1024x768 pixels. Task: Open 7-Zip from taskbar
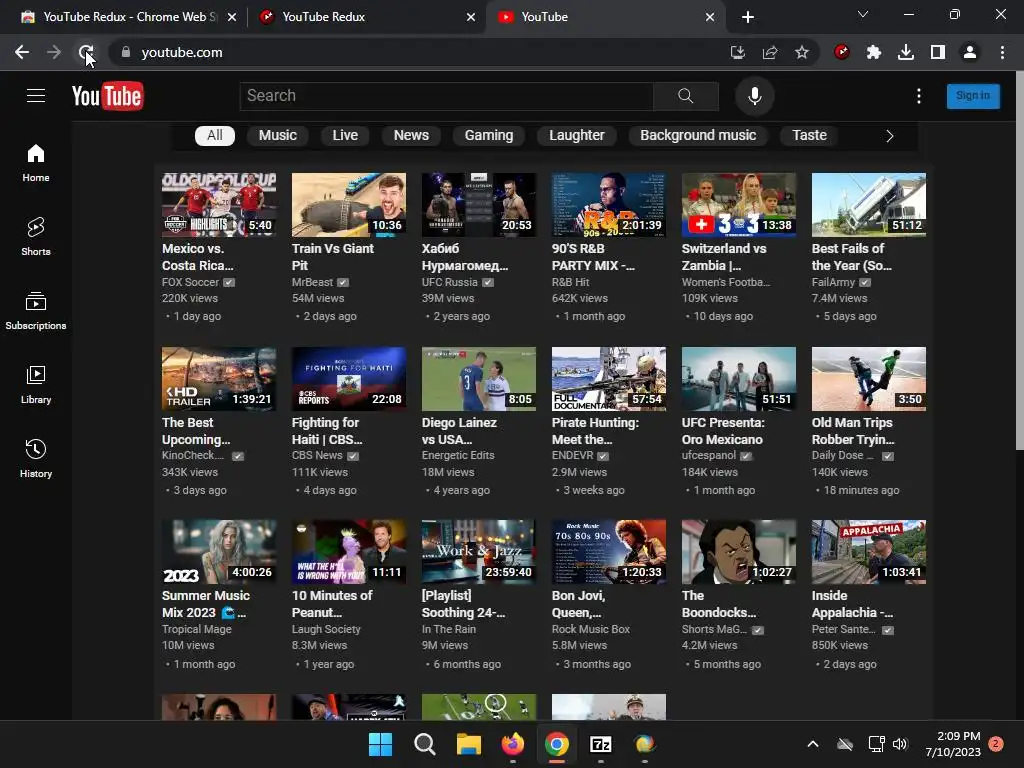[601, 744]
